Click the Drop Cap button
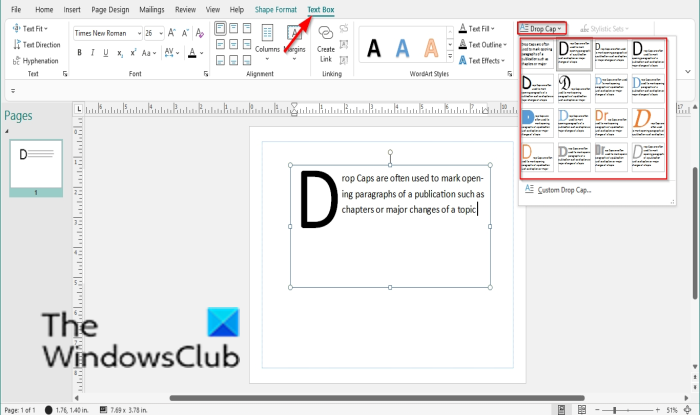Image resolution: width=700 pixels, height=415 pixels. pyautogui.click(x=542, y=29)
